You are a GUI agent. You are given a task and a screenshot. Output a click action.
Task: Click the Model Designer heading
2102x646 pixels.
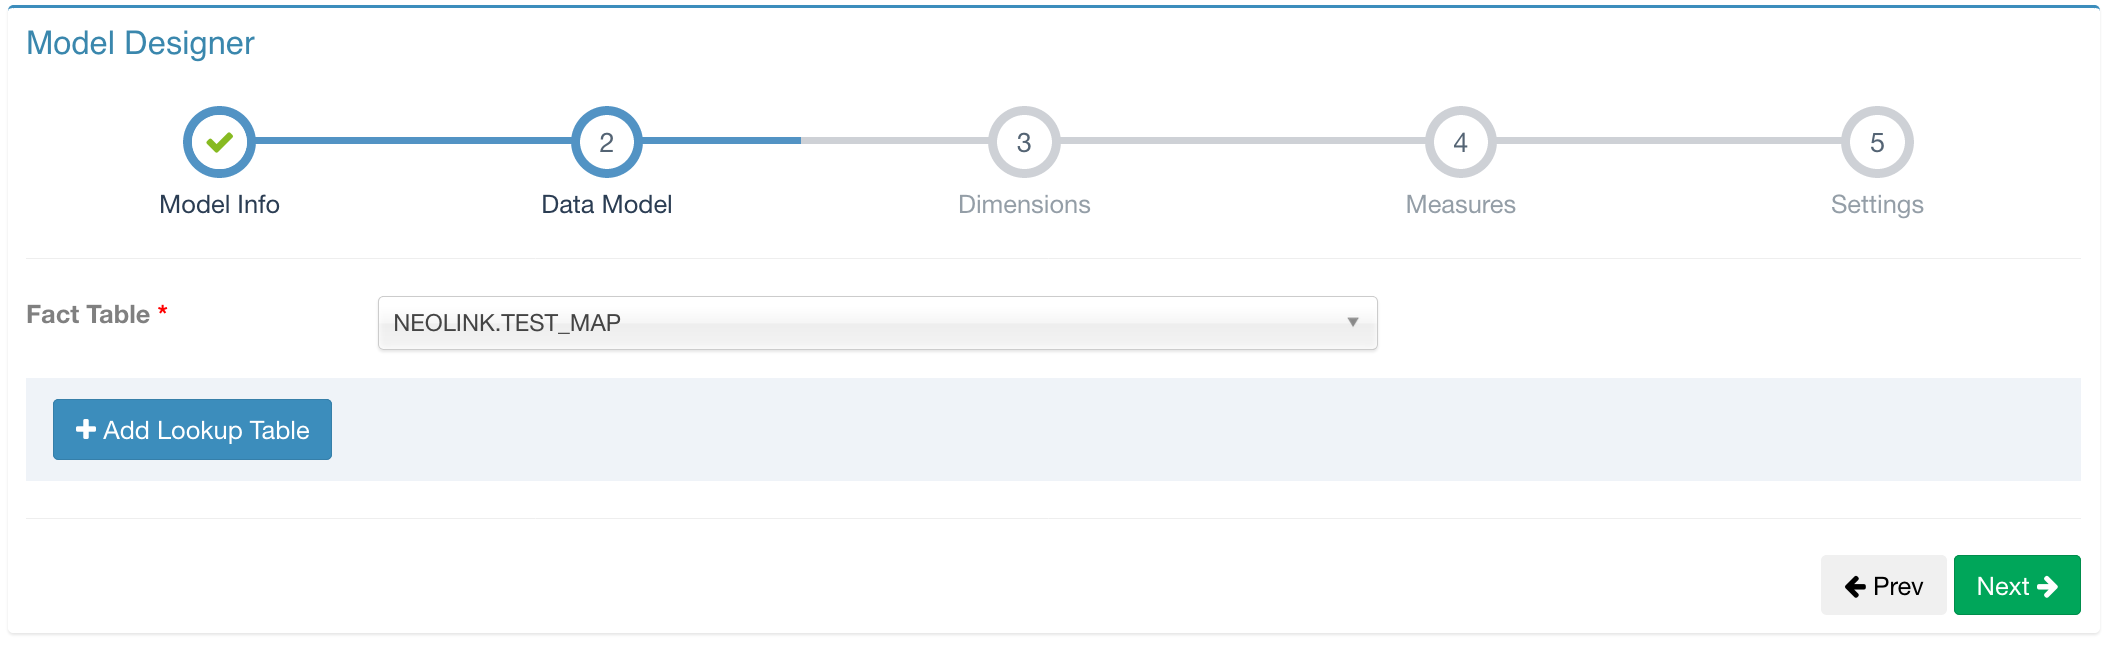(140, 42)
